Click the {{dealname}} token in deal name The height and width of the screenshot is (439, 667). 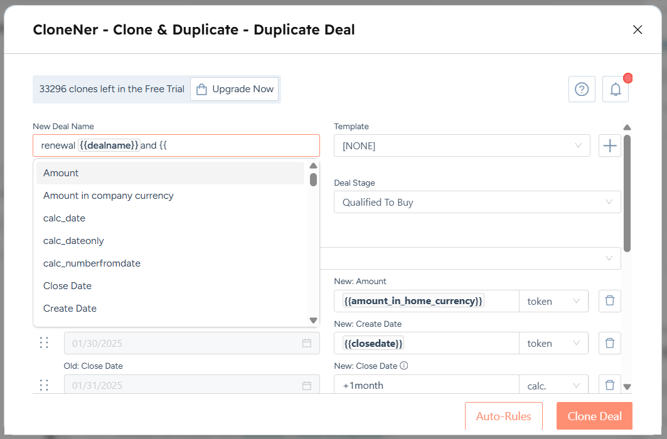[x=109, y=145]
